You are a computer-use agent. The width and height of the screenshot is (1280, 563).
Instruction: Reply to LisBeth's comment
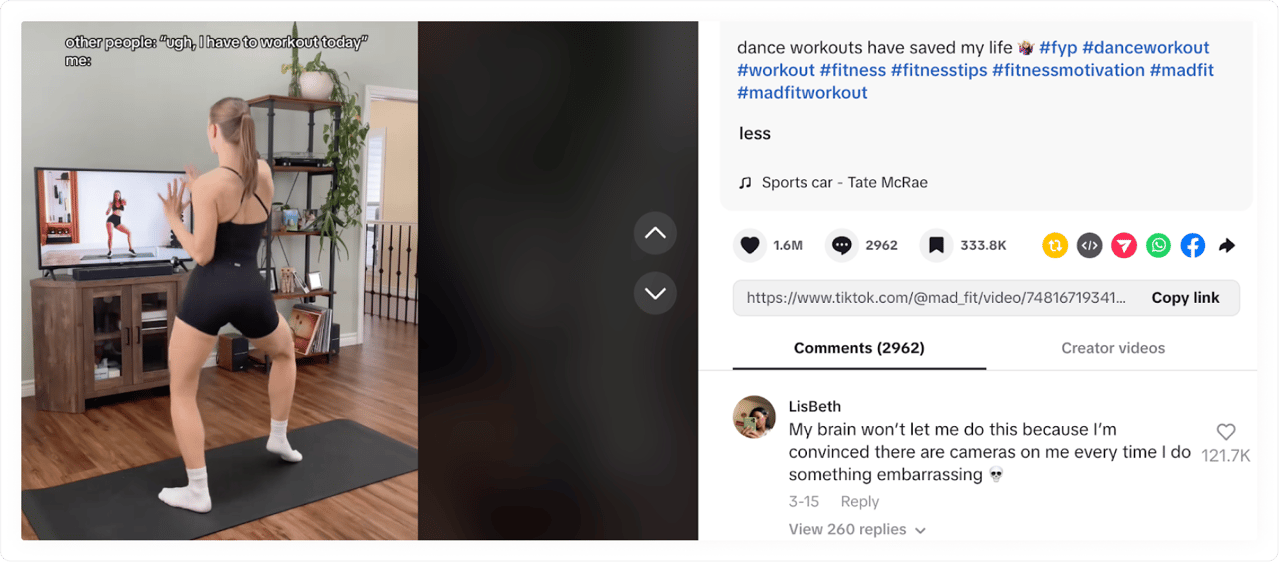point(859,501)
